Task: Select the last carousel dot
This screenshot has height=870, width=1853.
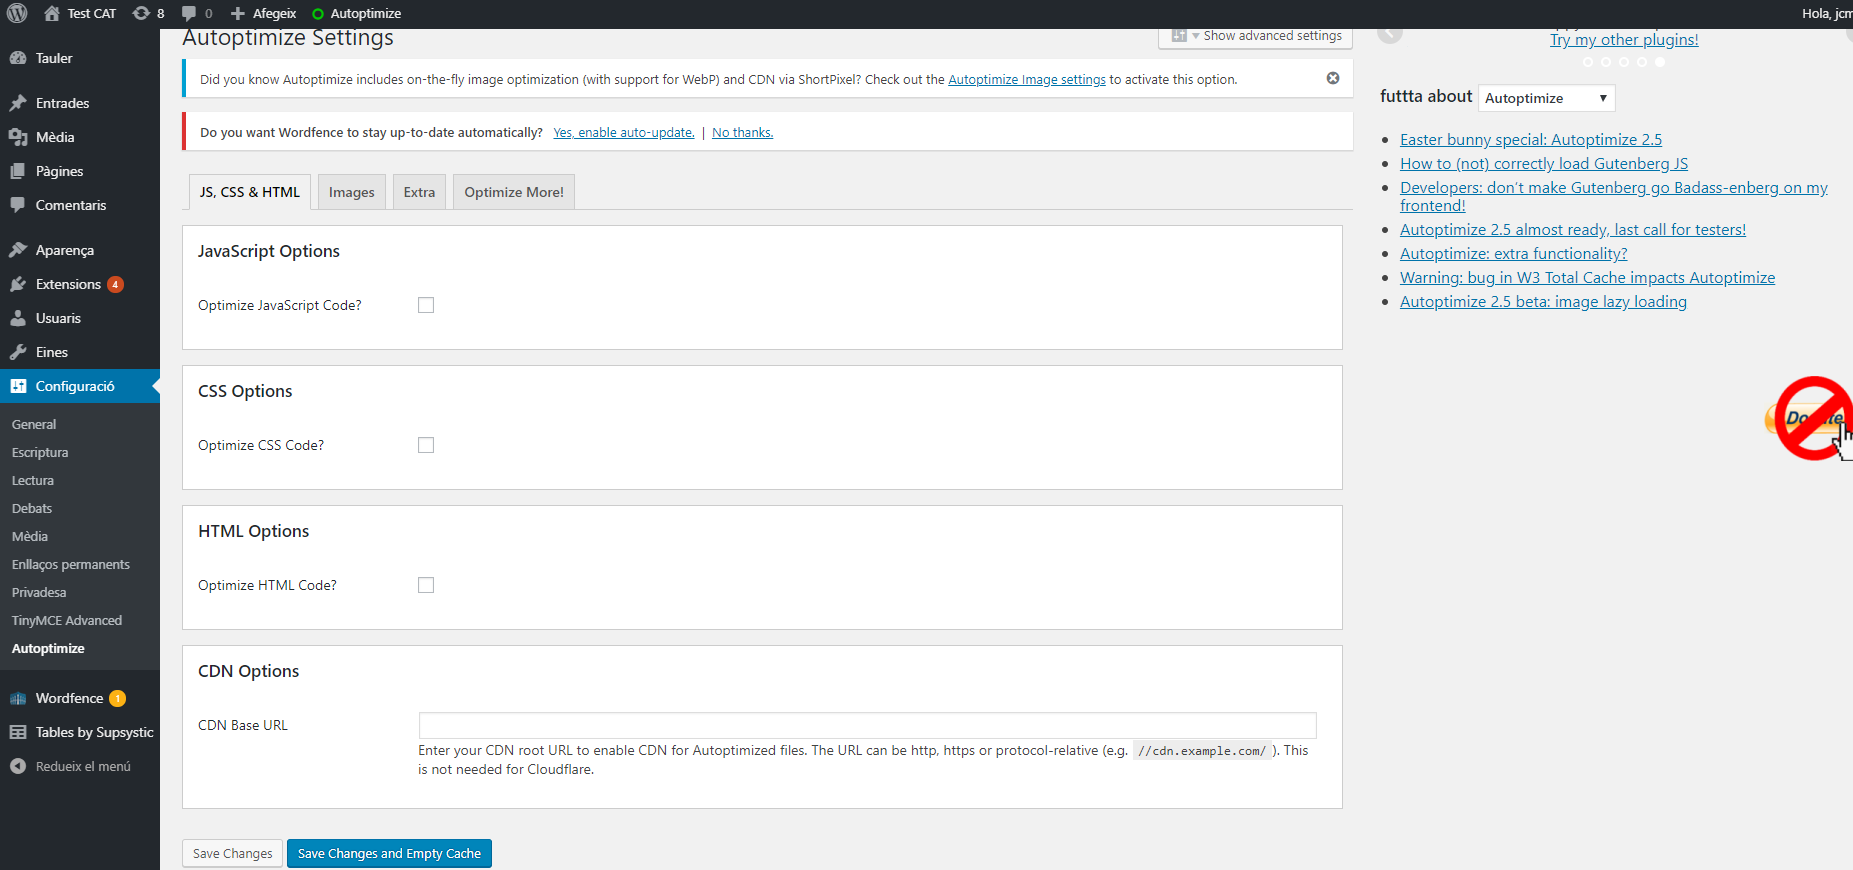Action: tap(1660, 62)
